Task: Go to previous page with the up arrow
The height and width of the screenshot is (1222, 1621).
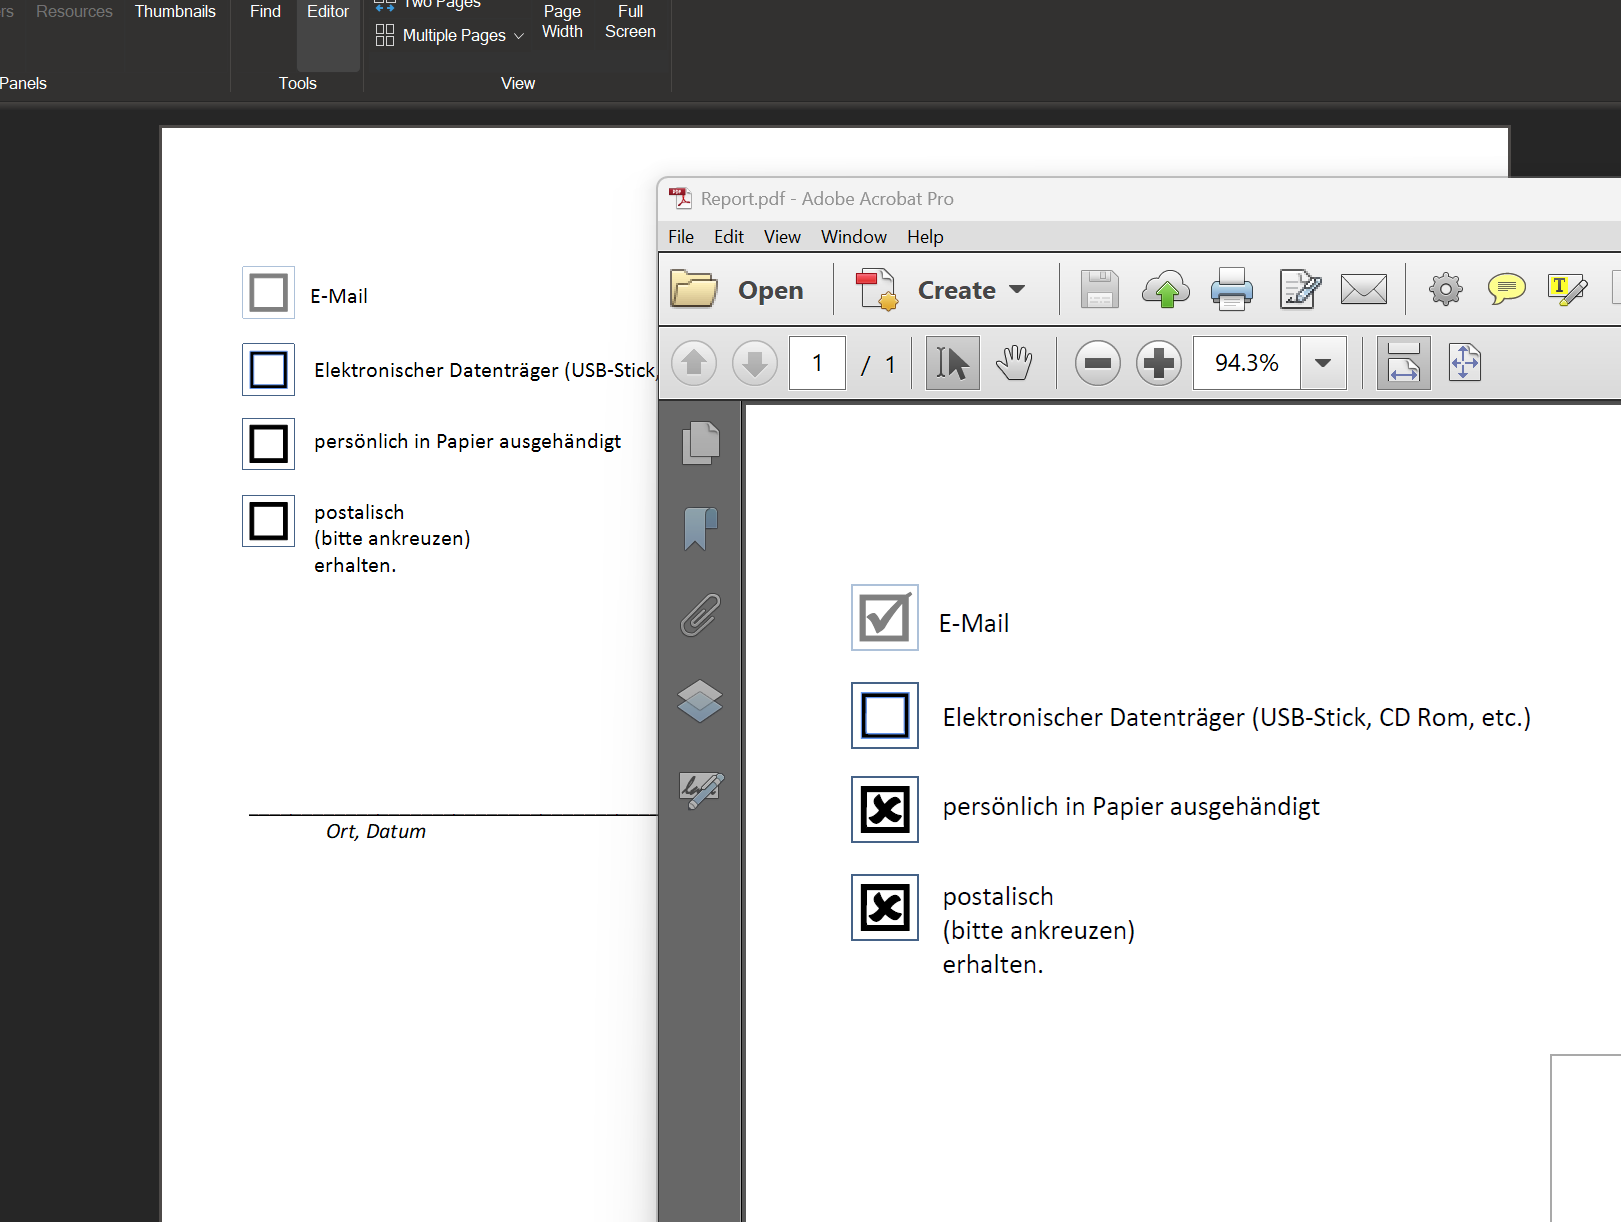Action: (694, 363)
